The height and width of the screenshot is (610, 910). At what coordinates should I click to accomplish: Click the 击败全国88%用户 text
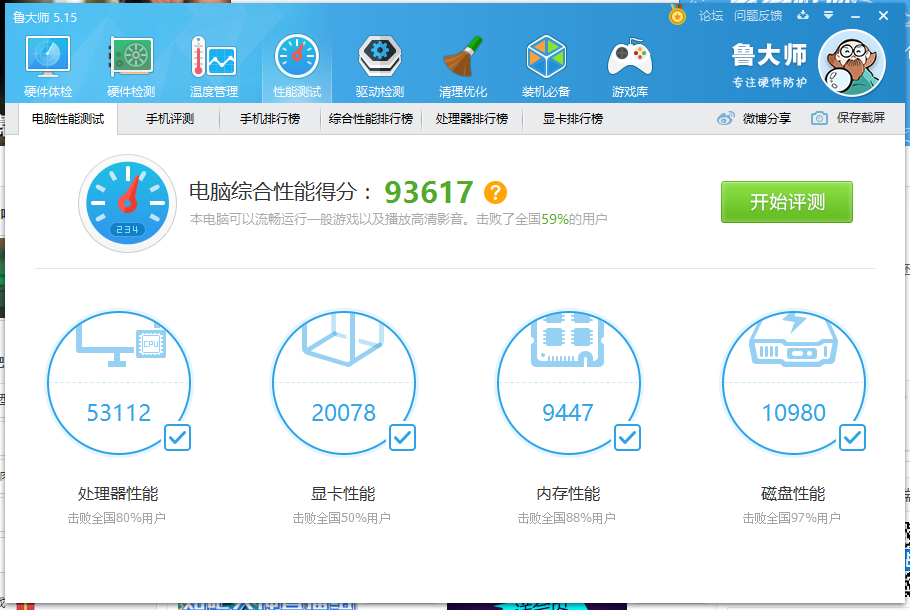click(566, 518)
